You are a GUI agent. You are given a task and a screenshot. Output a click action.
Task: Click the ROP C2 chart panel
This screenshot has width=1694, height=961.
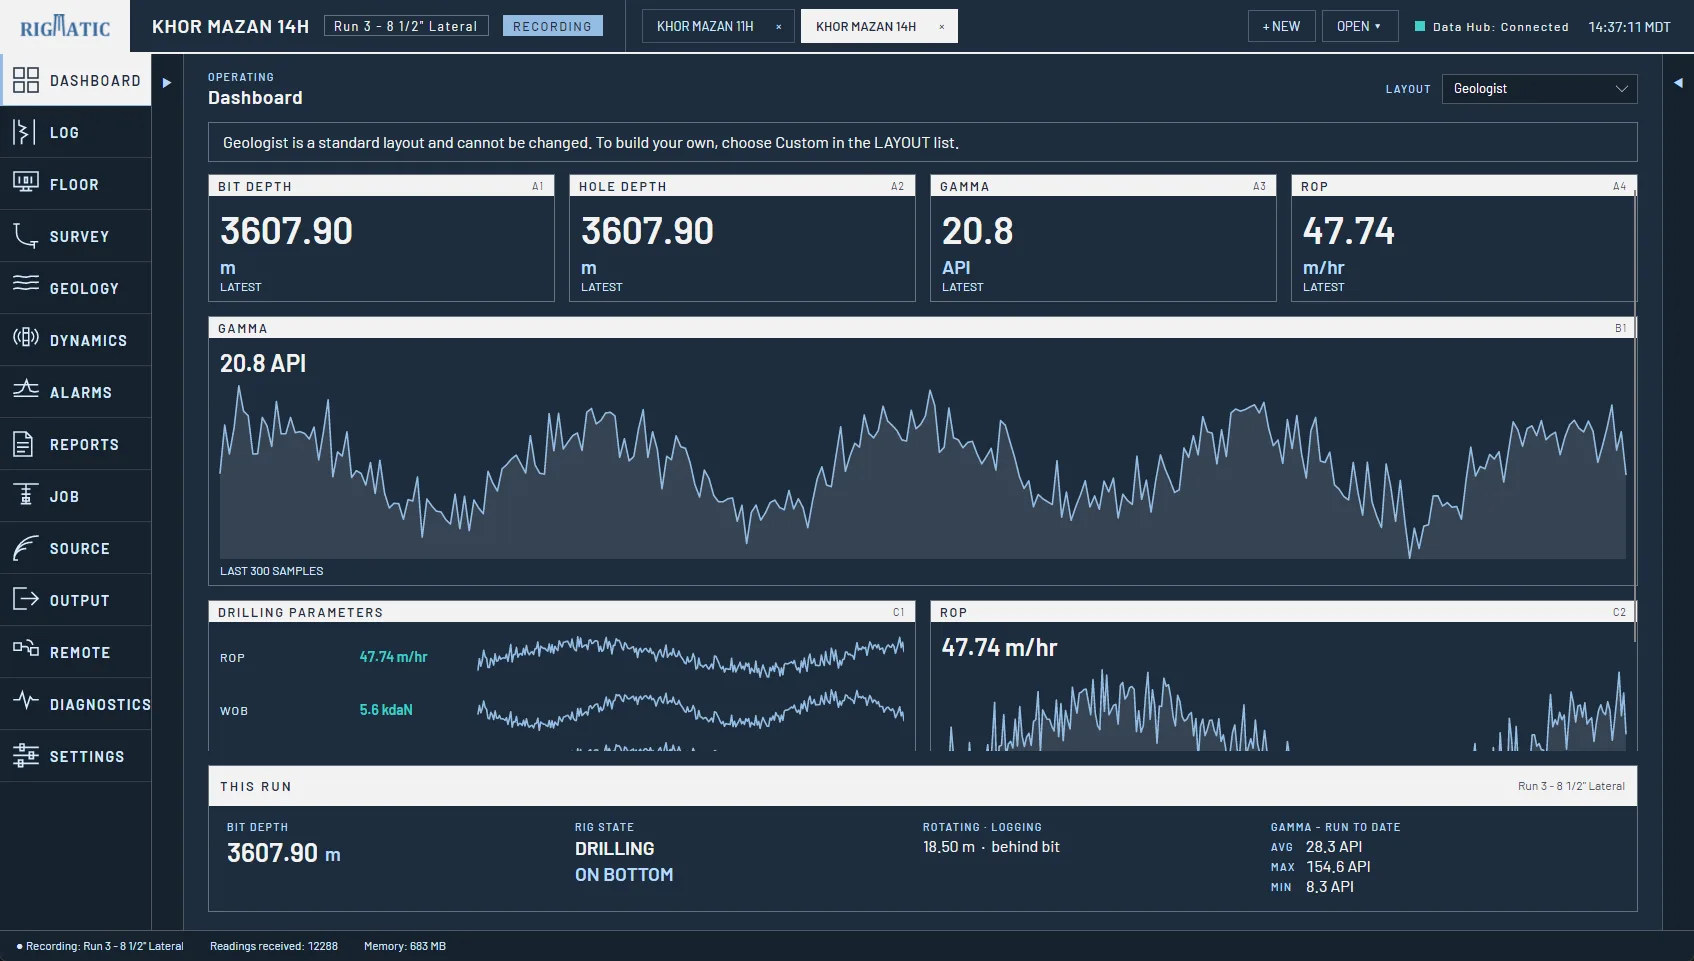[x=1284, y=675]
